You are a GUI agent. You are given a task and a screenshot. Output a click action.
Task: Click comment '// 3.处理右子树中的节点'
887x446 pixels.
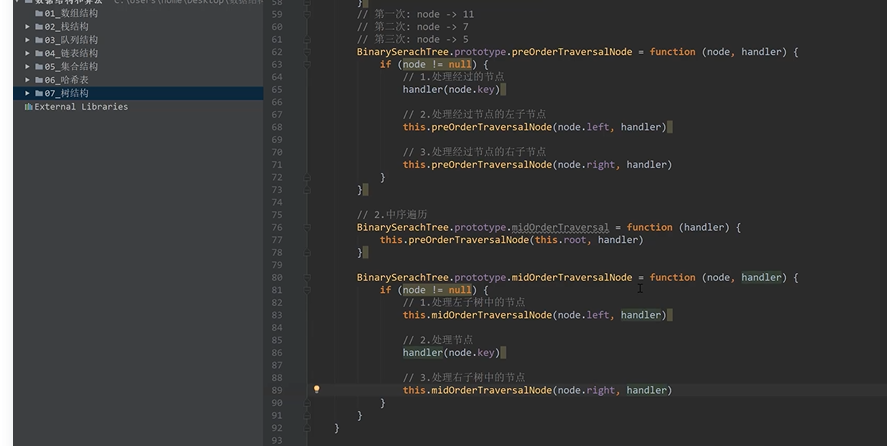click(464, 378)
